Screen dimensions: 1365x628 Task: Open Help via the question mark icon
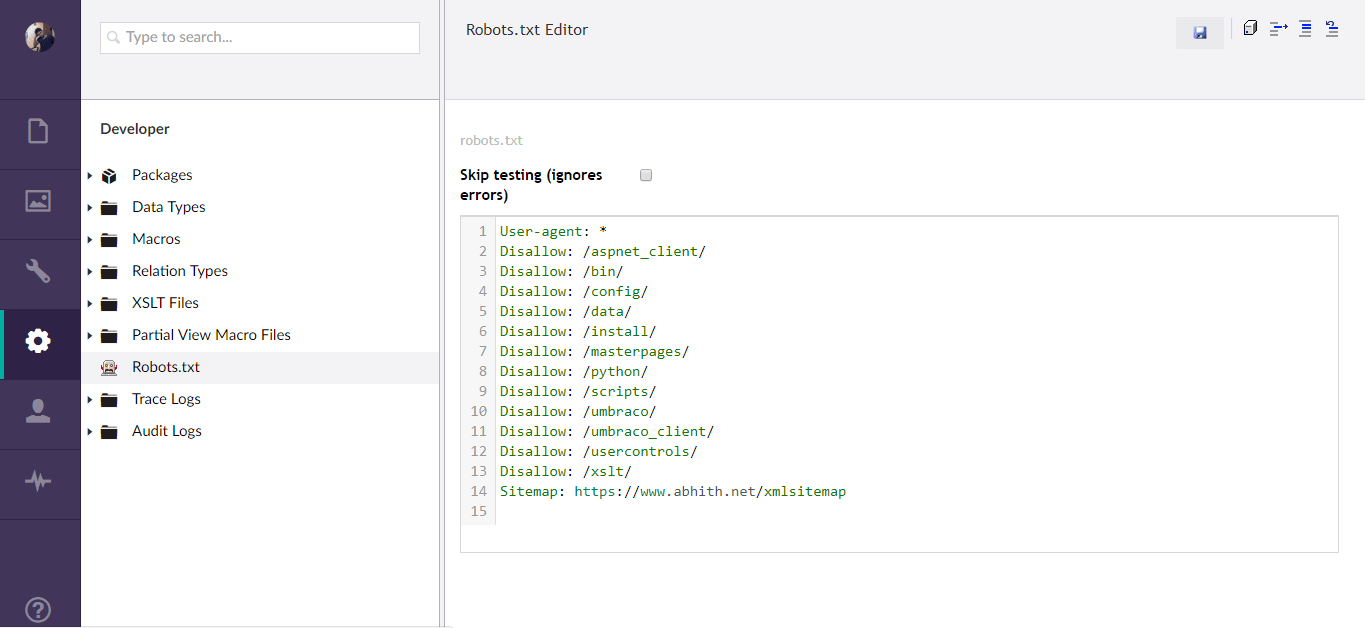(x=38, y=609)
